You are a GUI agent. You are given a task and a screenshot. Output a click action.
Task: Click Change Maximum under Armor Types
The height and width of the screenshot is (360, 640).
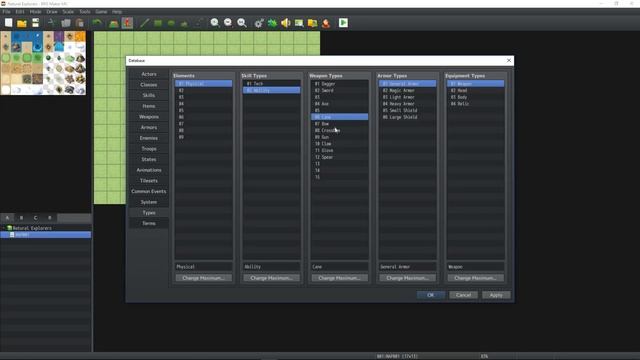tap(407, 278)
